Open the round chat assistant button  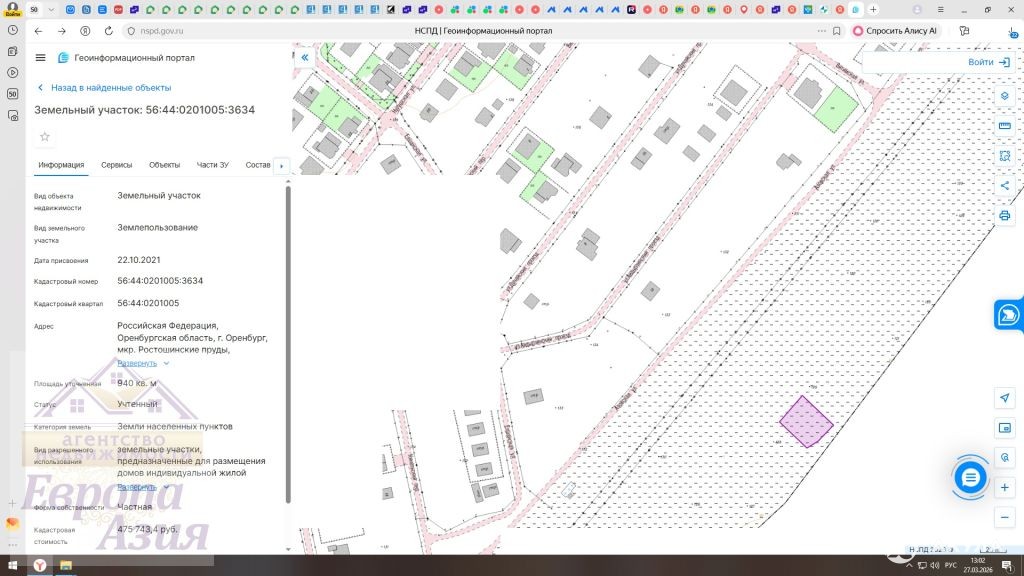click(969, 478)
